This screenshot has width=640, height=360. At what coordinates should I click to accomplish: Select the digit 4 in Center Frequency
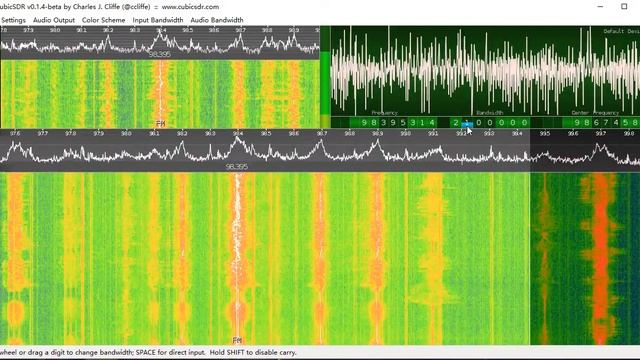616,122
